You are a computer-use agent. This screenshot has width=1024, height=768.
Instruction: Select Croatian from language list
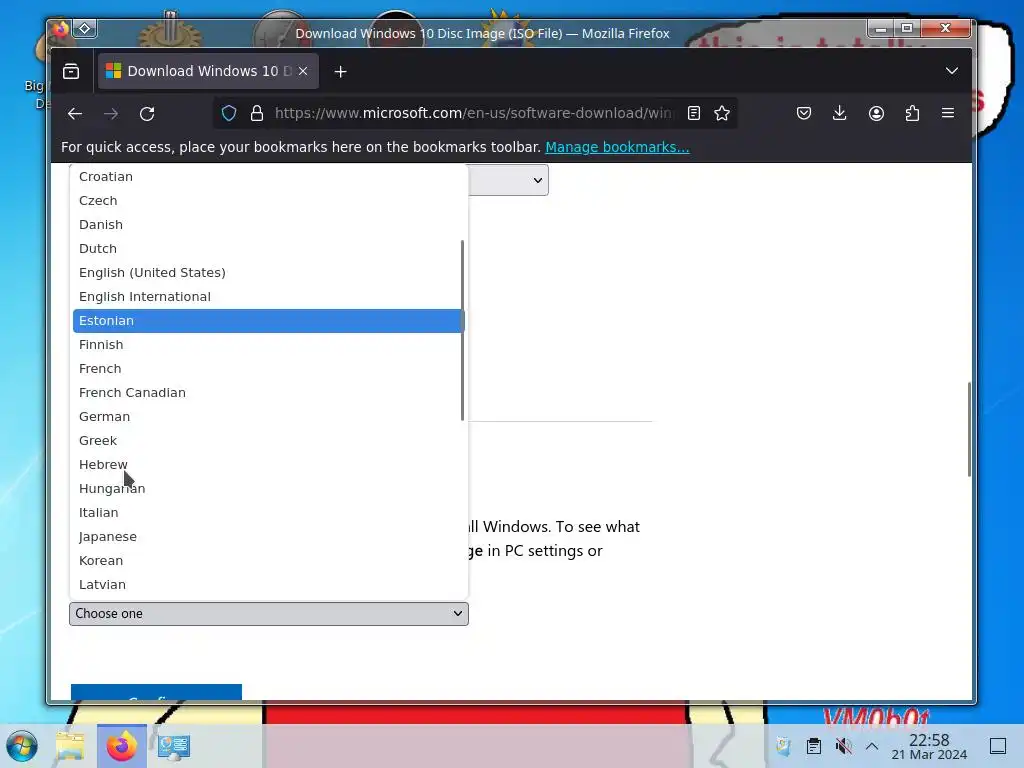[x=268, y=176]
